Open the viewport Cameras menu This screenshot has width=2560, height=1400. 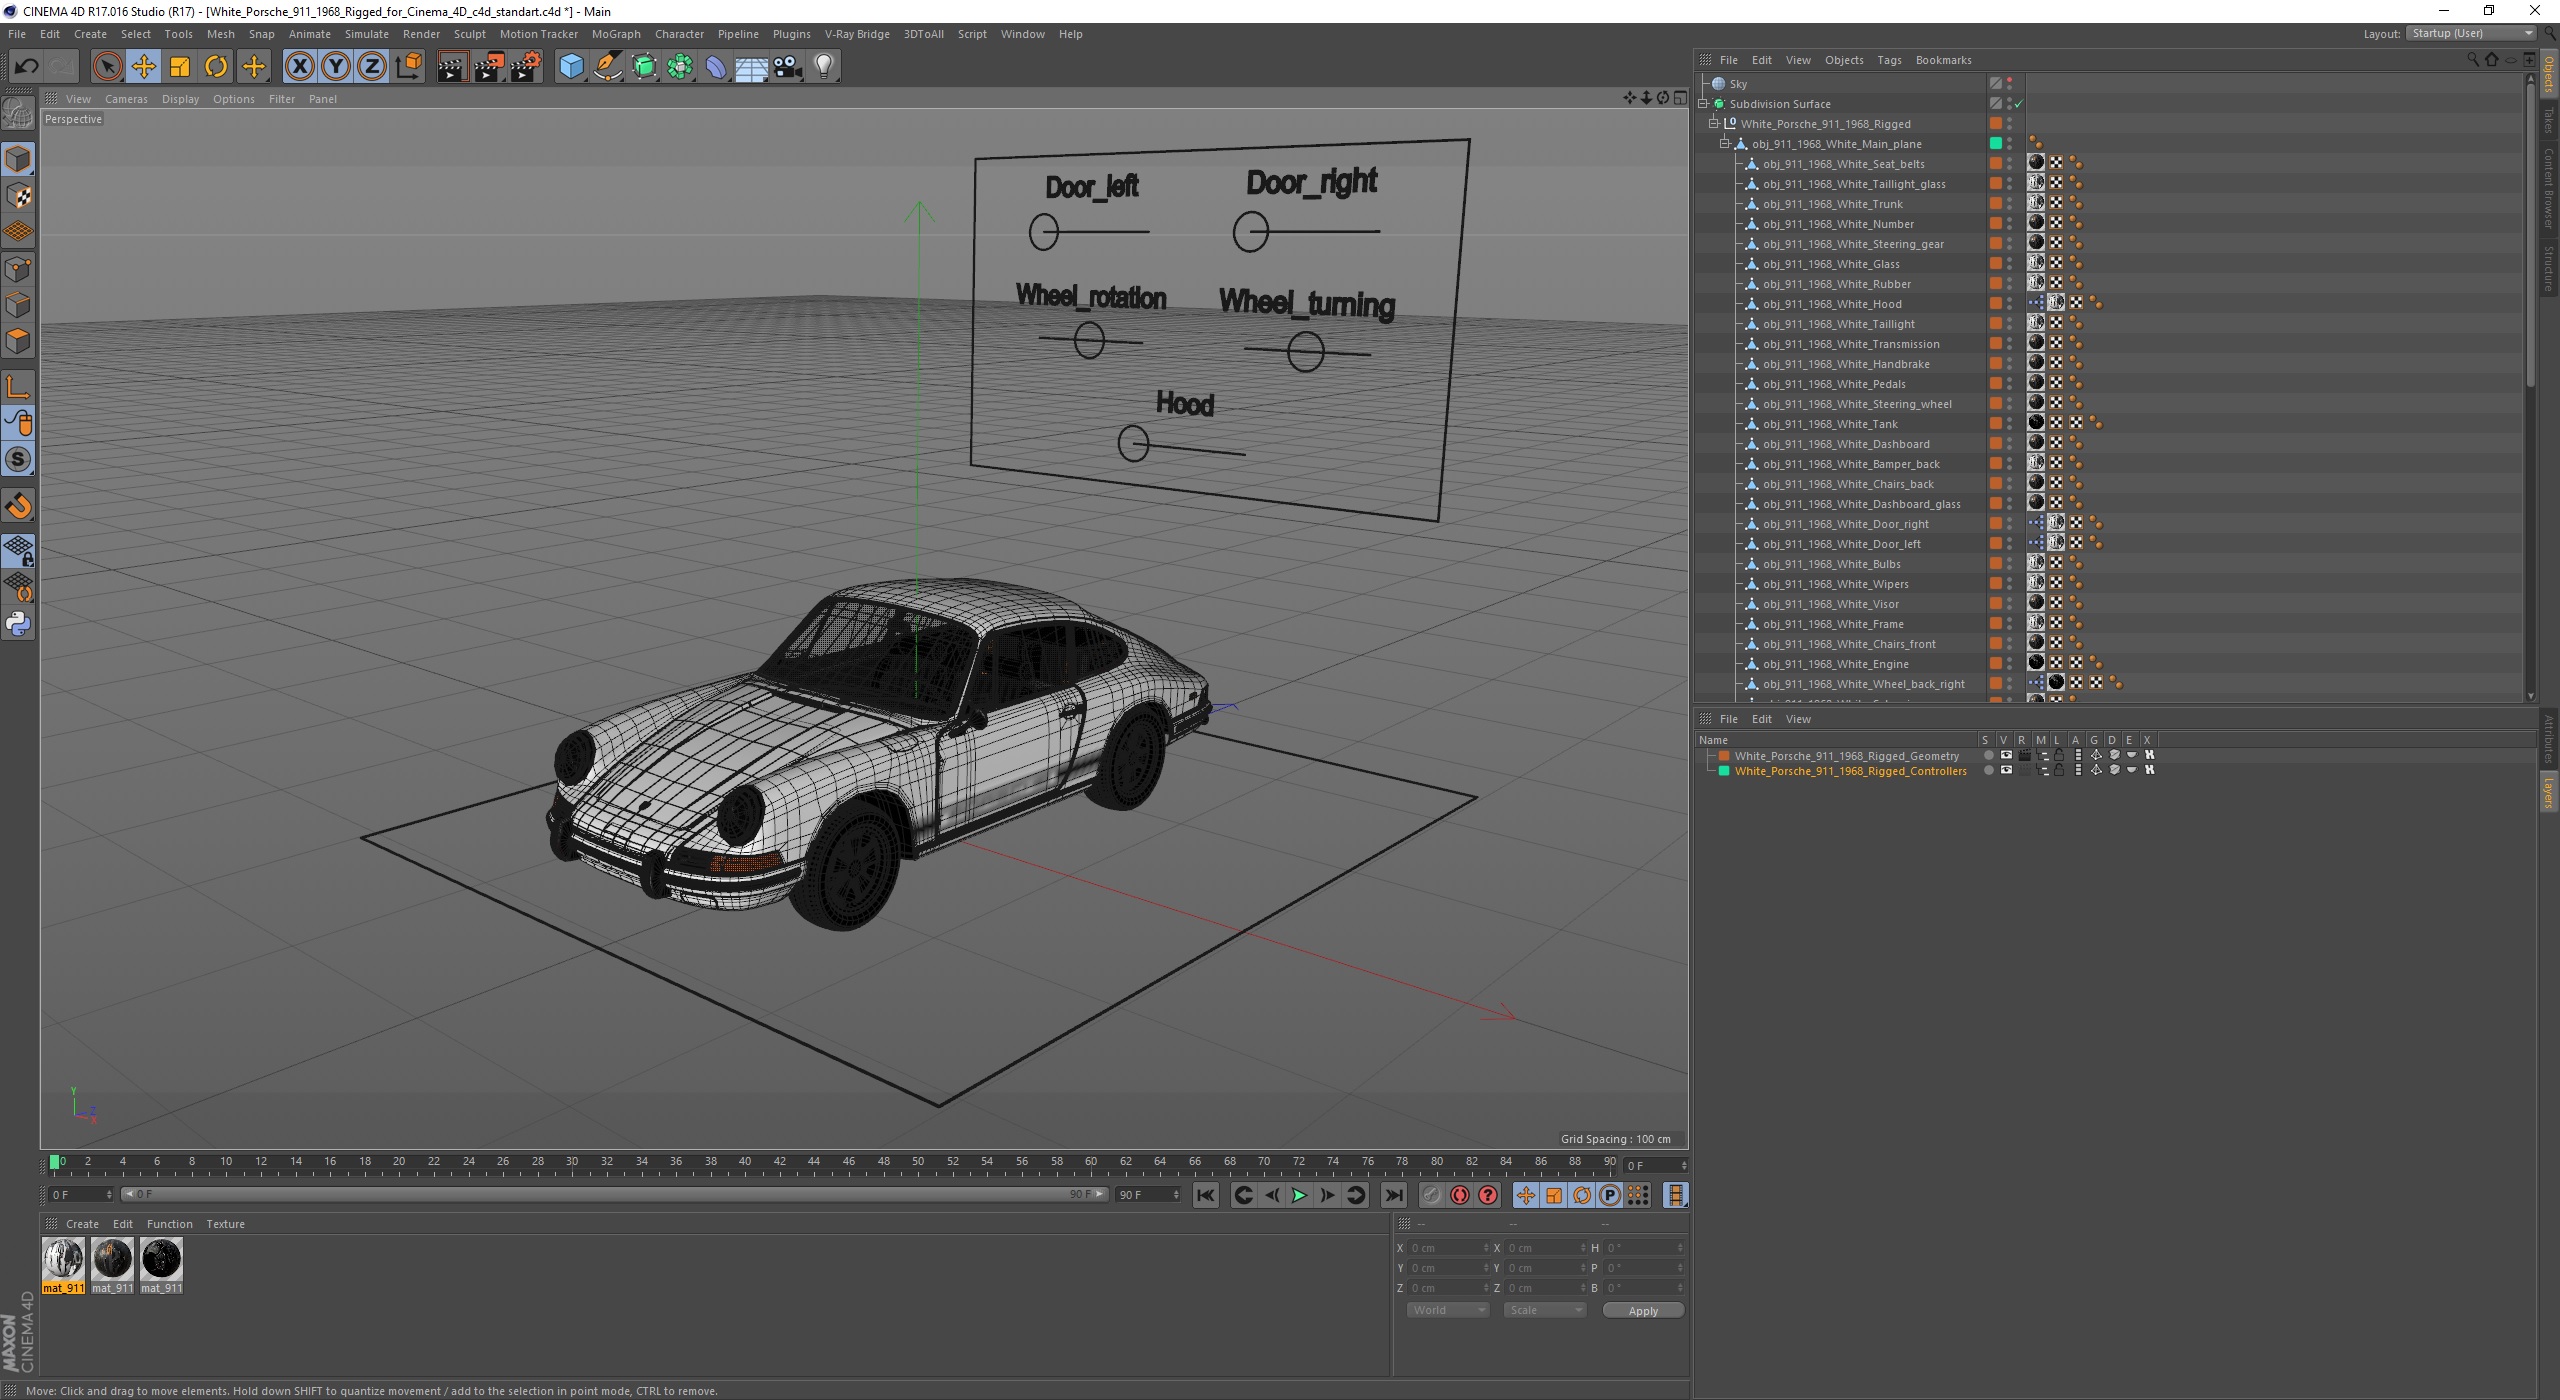coord(126,99)
